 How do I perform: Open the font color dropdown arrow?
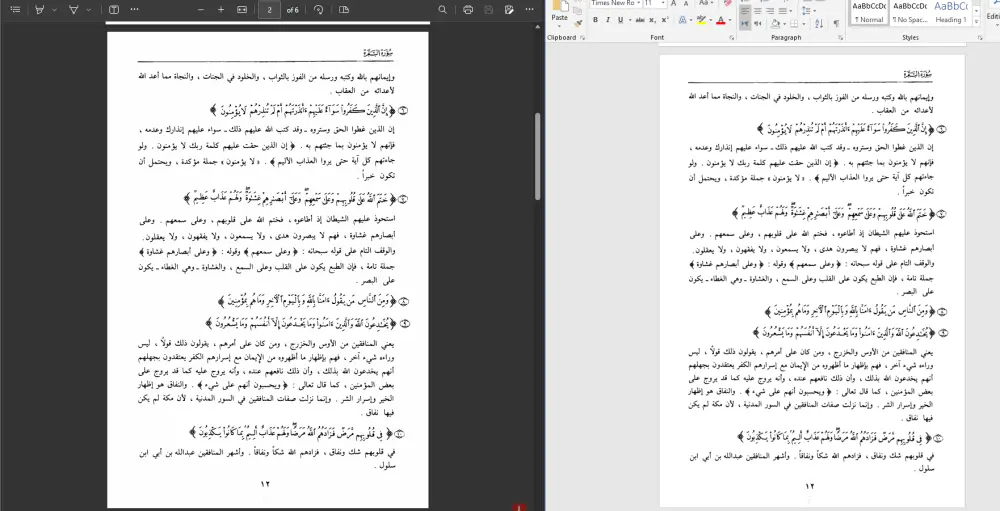(730, 20)
